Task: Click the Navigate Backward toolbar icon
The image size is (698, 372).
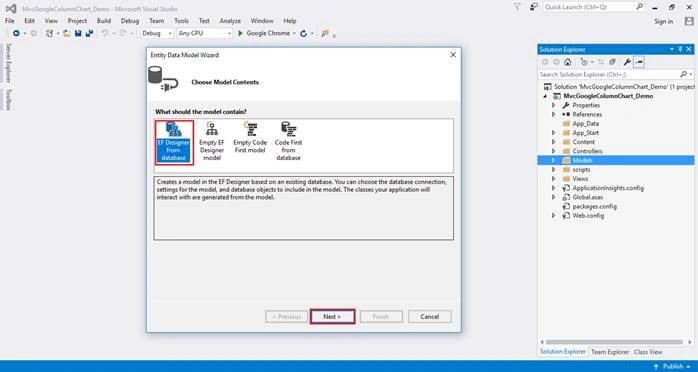Action: tap(16, 33)
